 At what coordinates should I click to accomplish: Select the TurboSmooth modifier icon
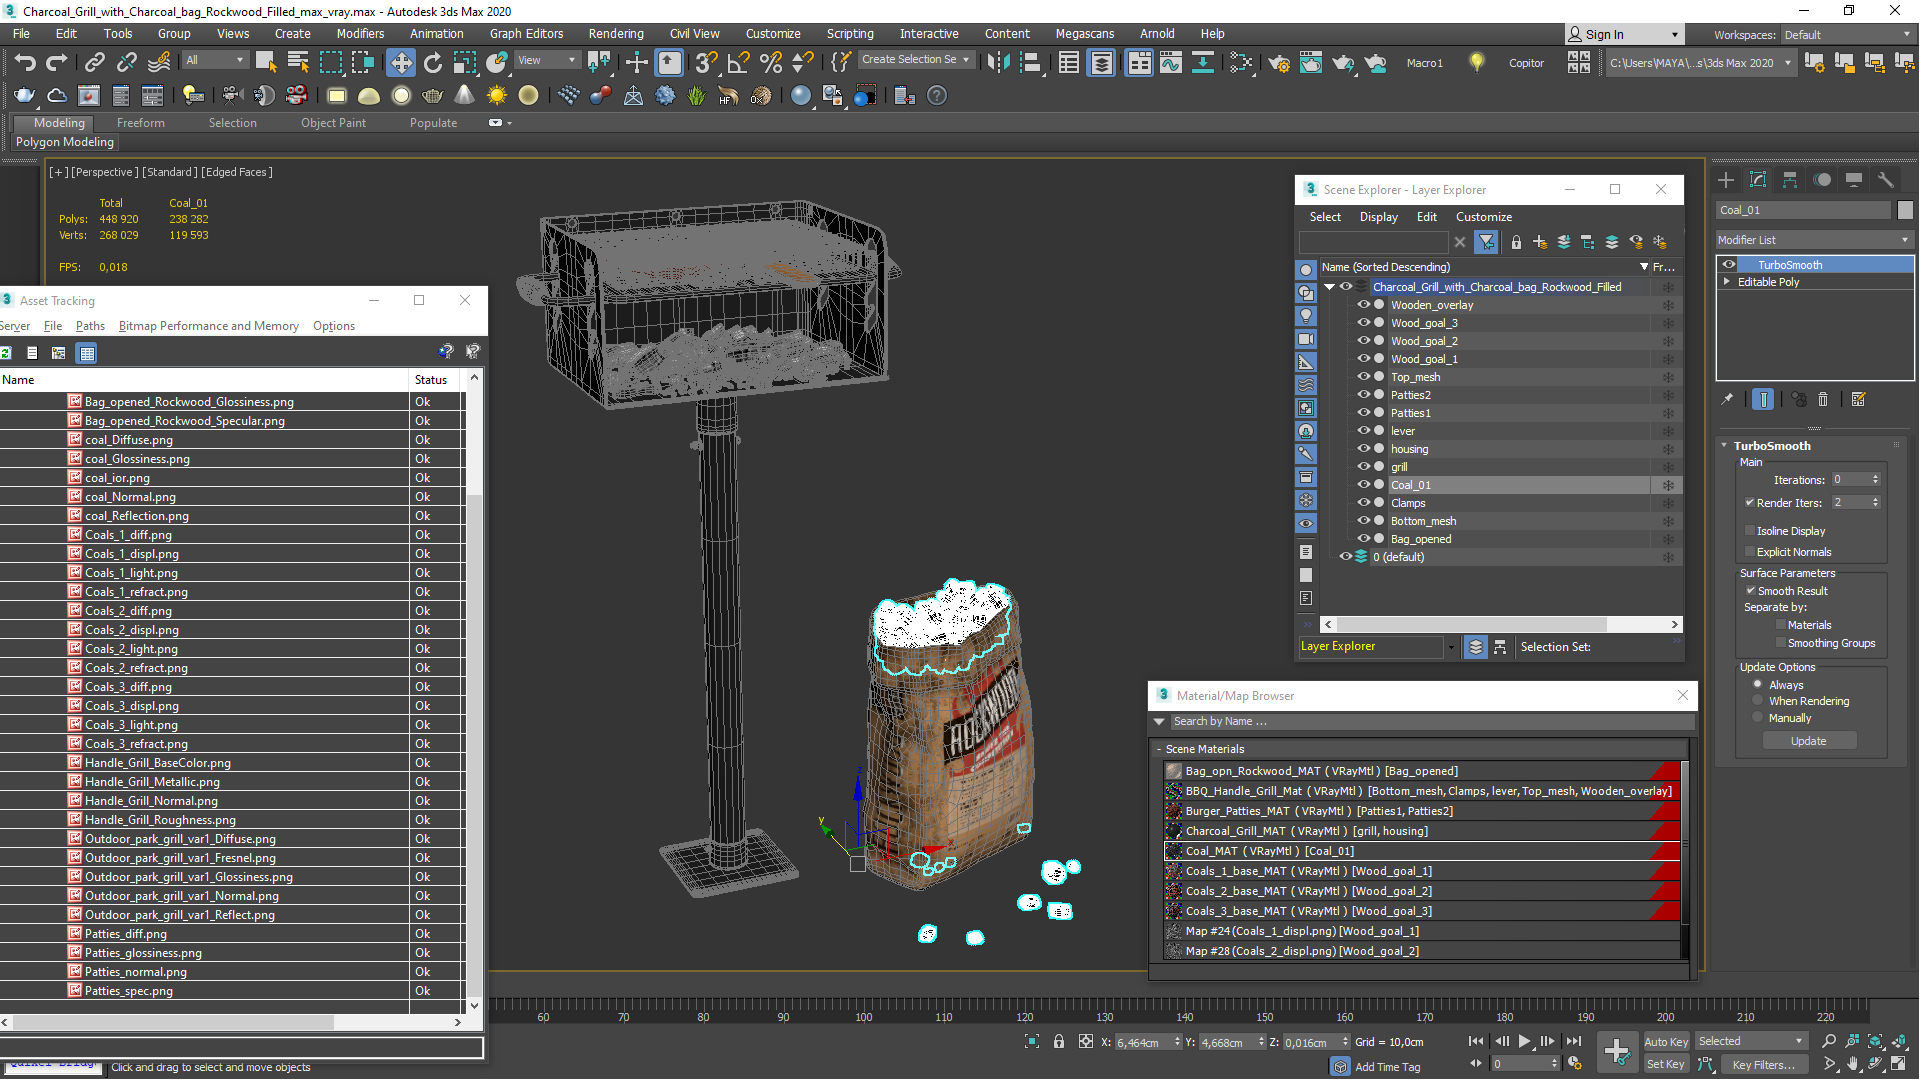[1727, 262]
